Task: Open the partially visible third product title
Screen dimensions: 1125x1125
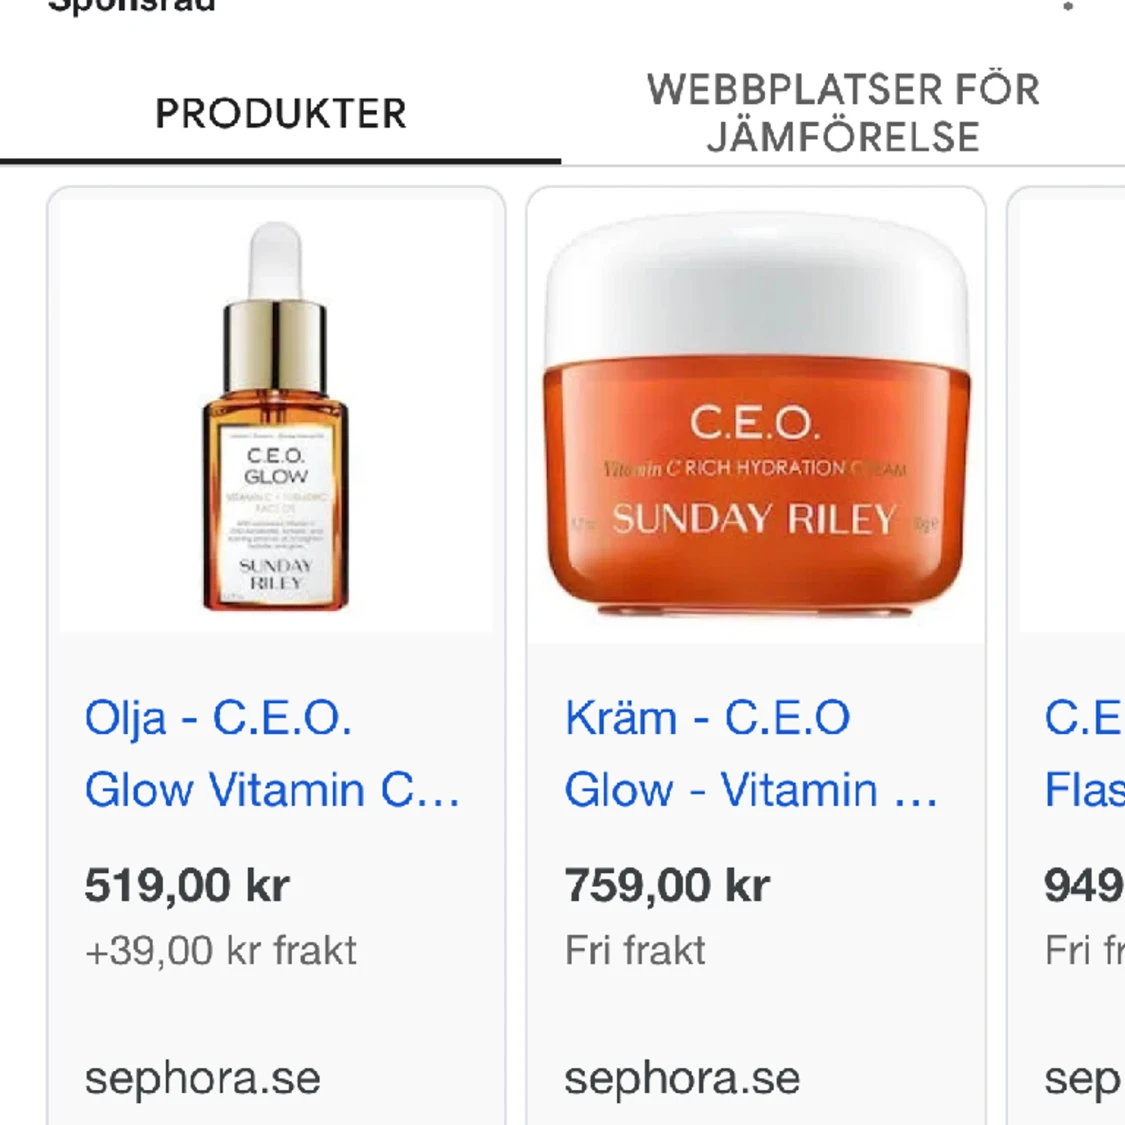Action: (x=1084, y=753)
